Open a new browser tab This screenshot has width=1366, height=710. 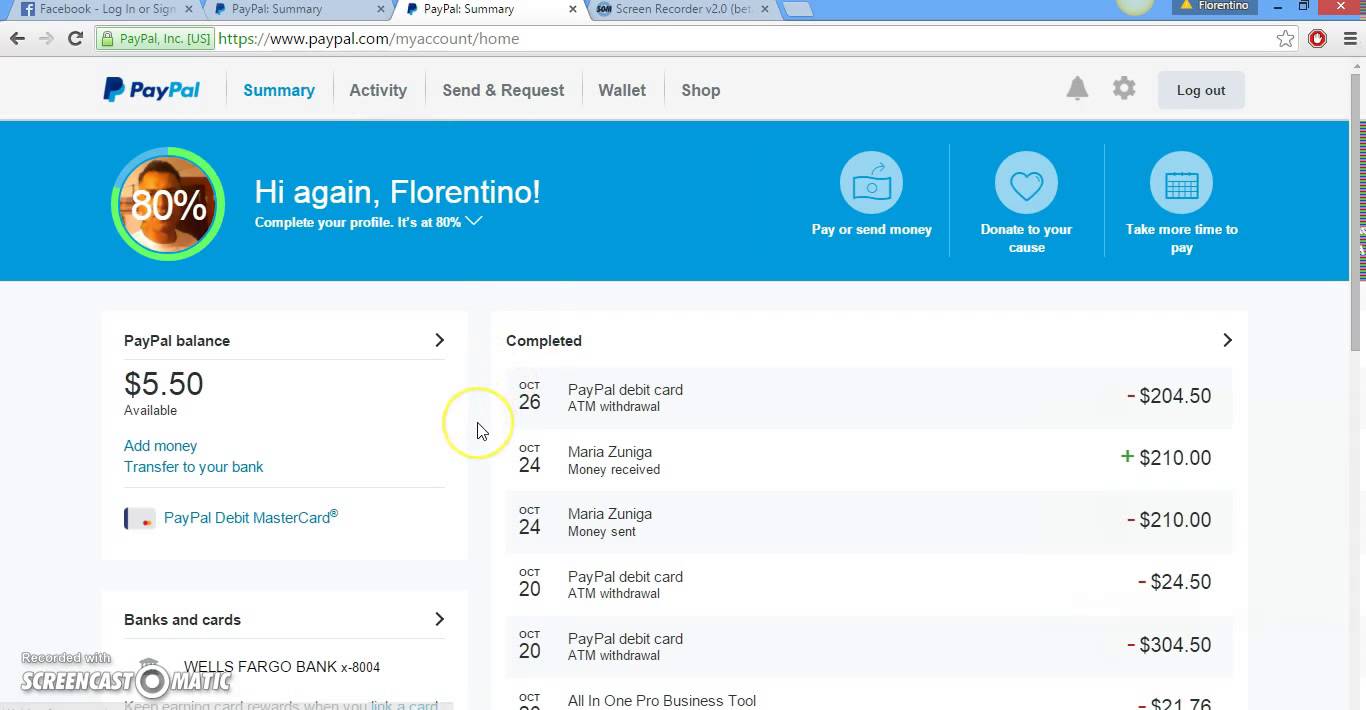pyautogui.click(x=797, y=10)
